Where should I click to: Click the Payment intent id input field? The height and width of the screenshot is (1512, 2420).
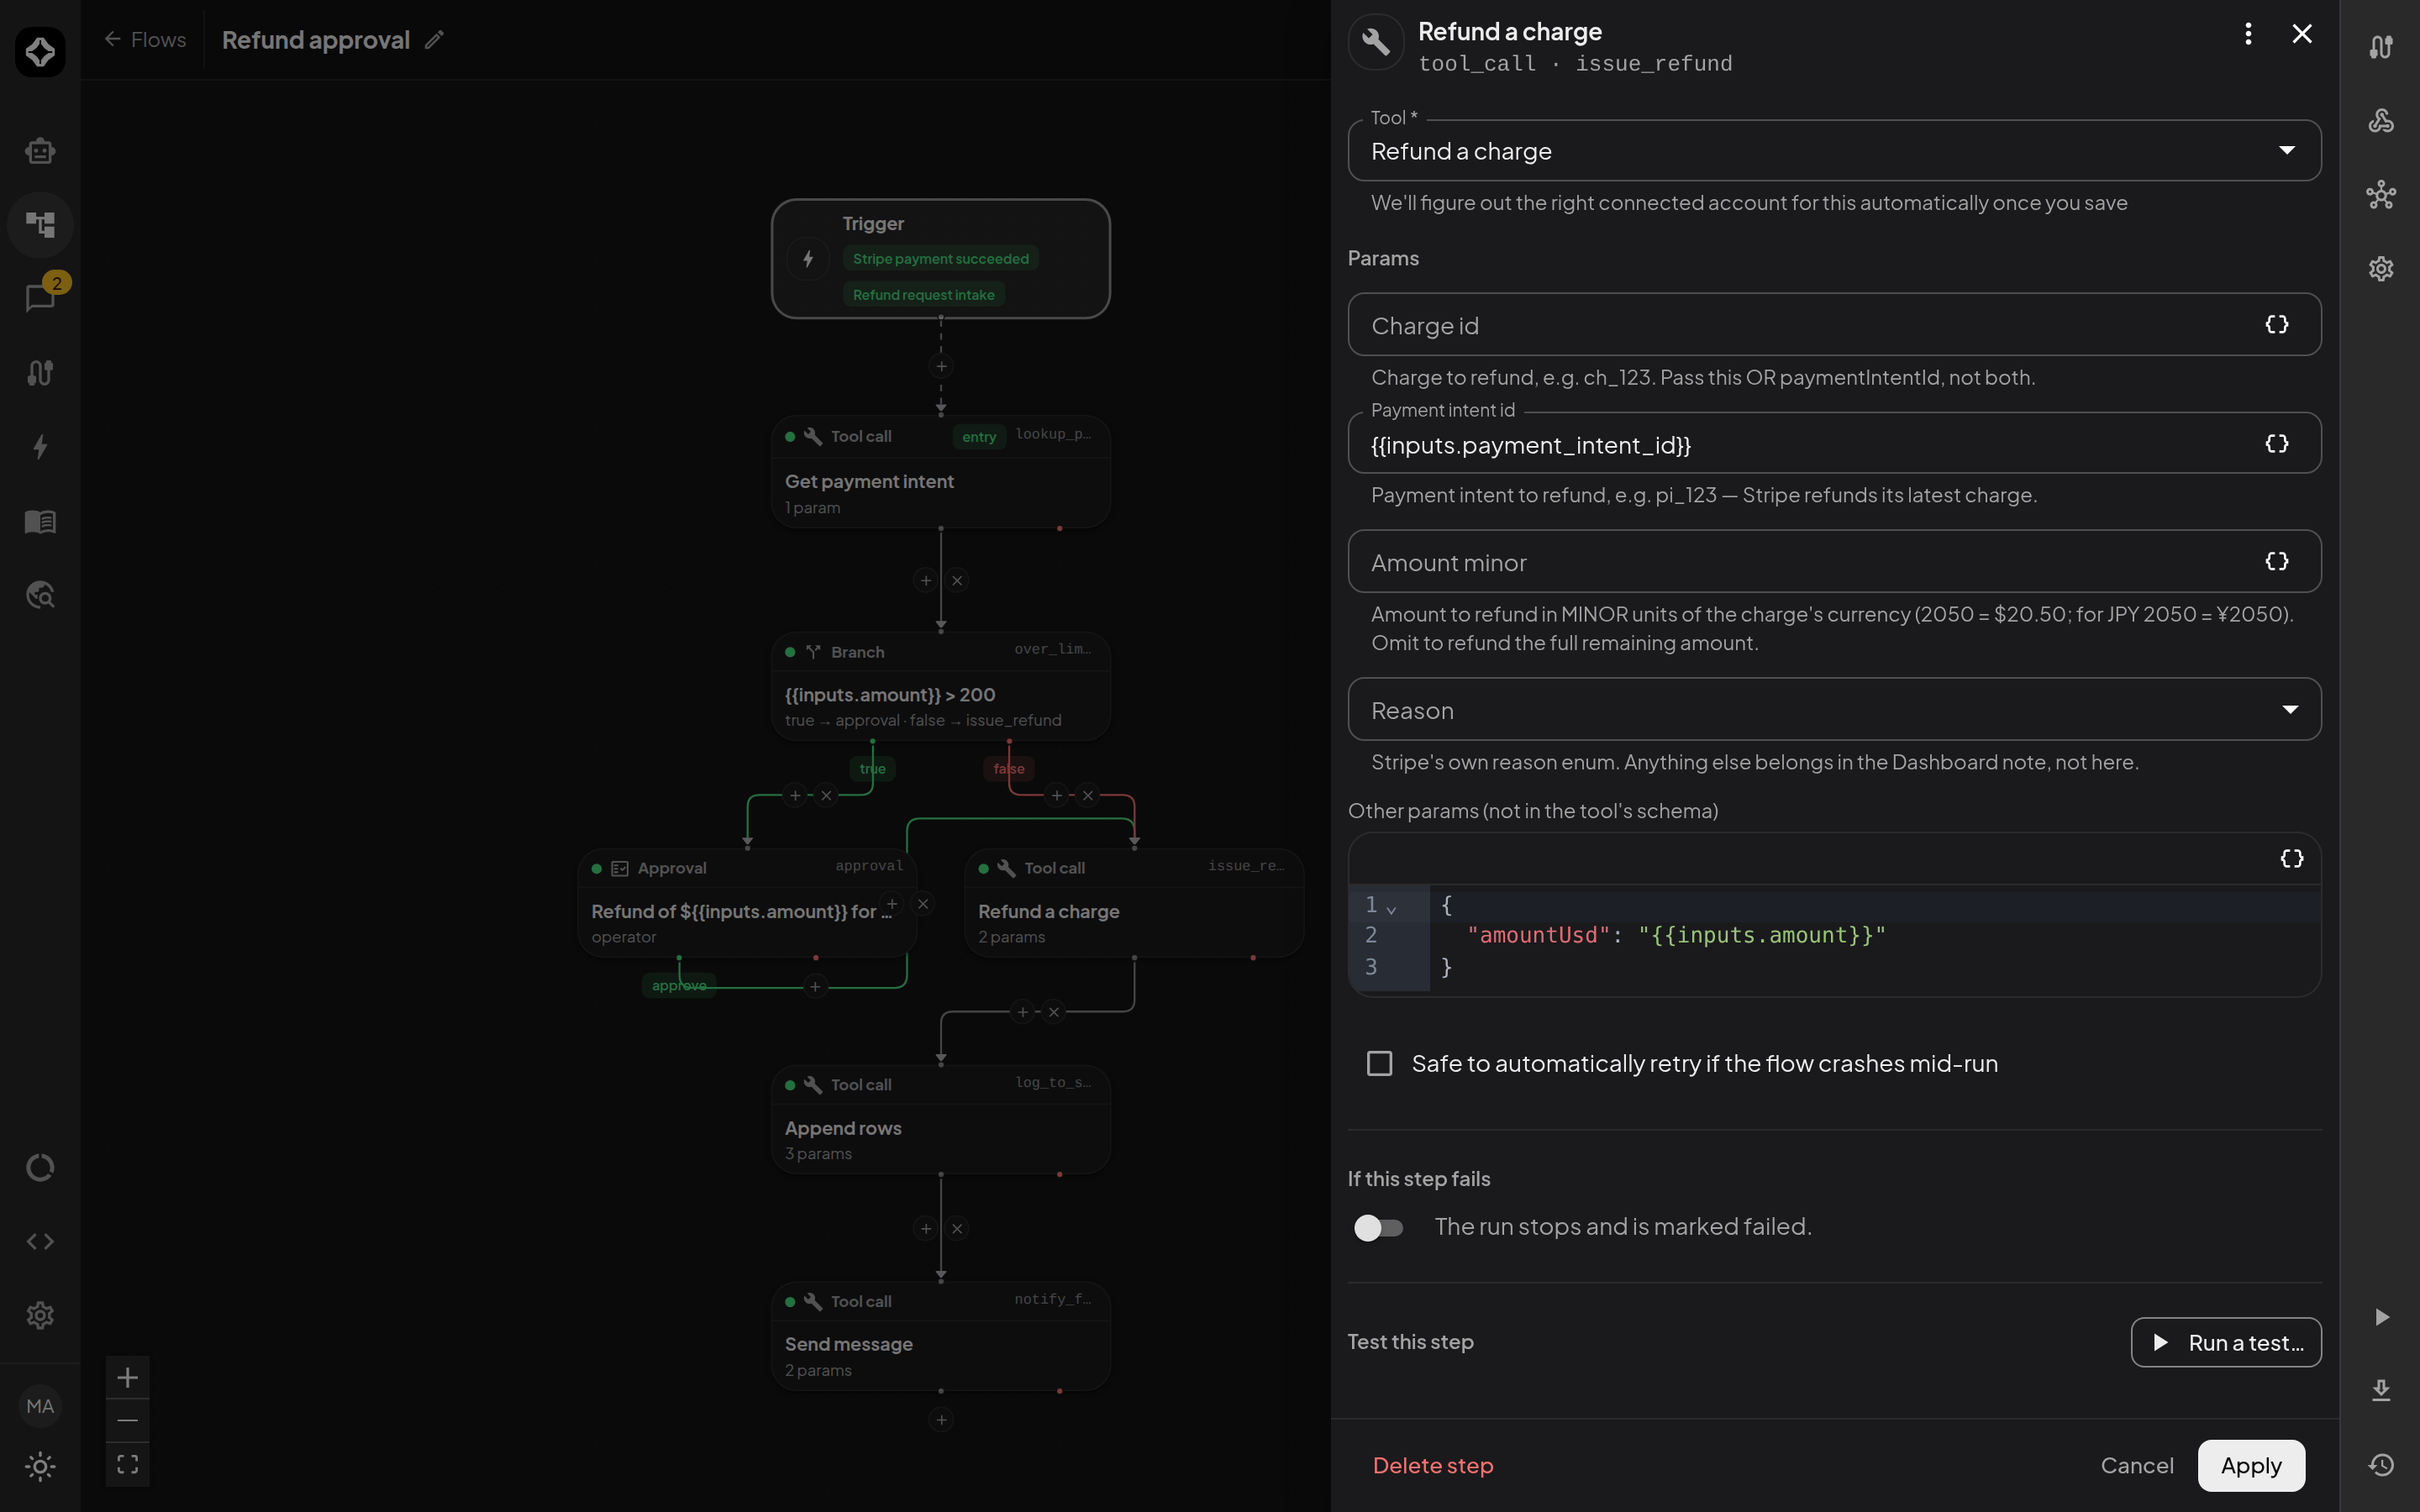pyautogui.click(x=1834, y=444)
